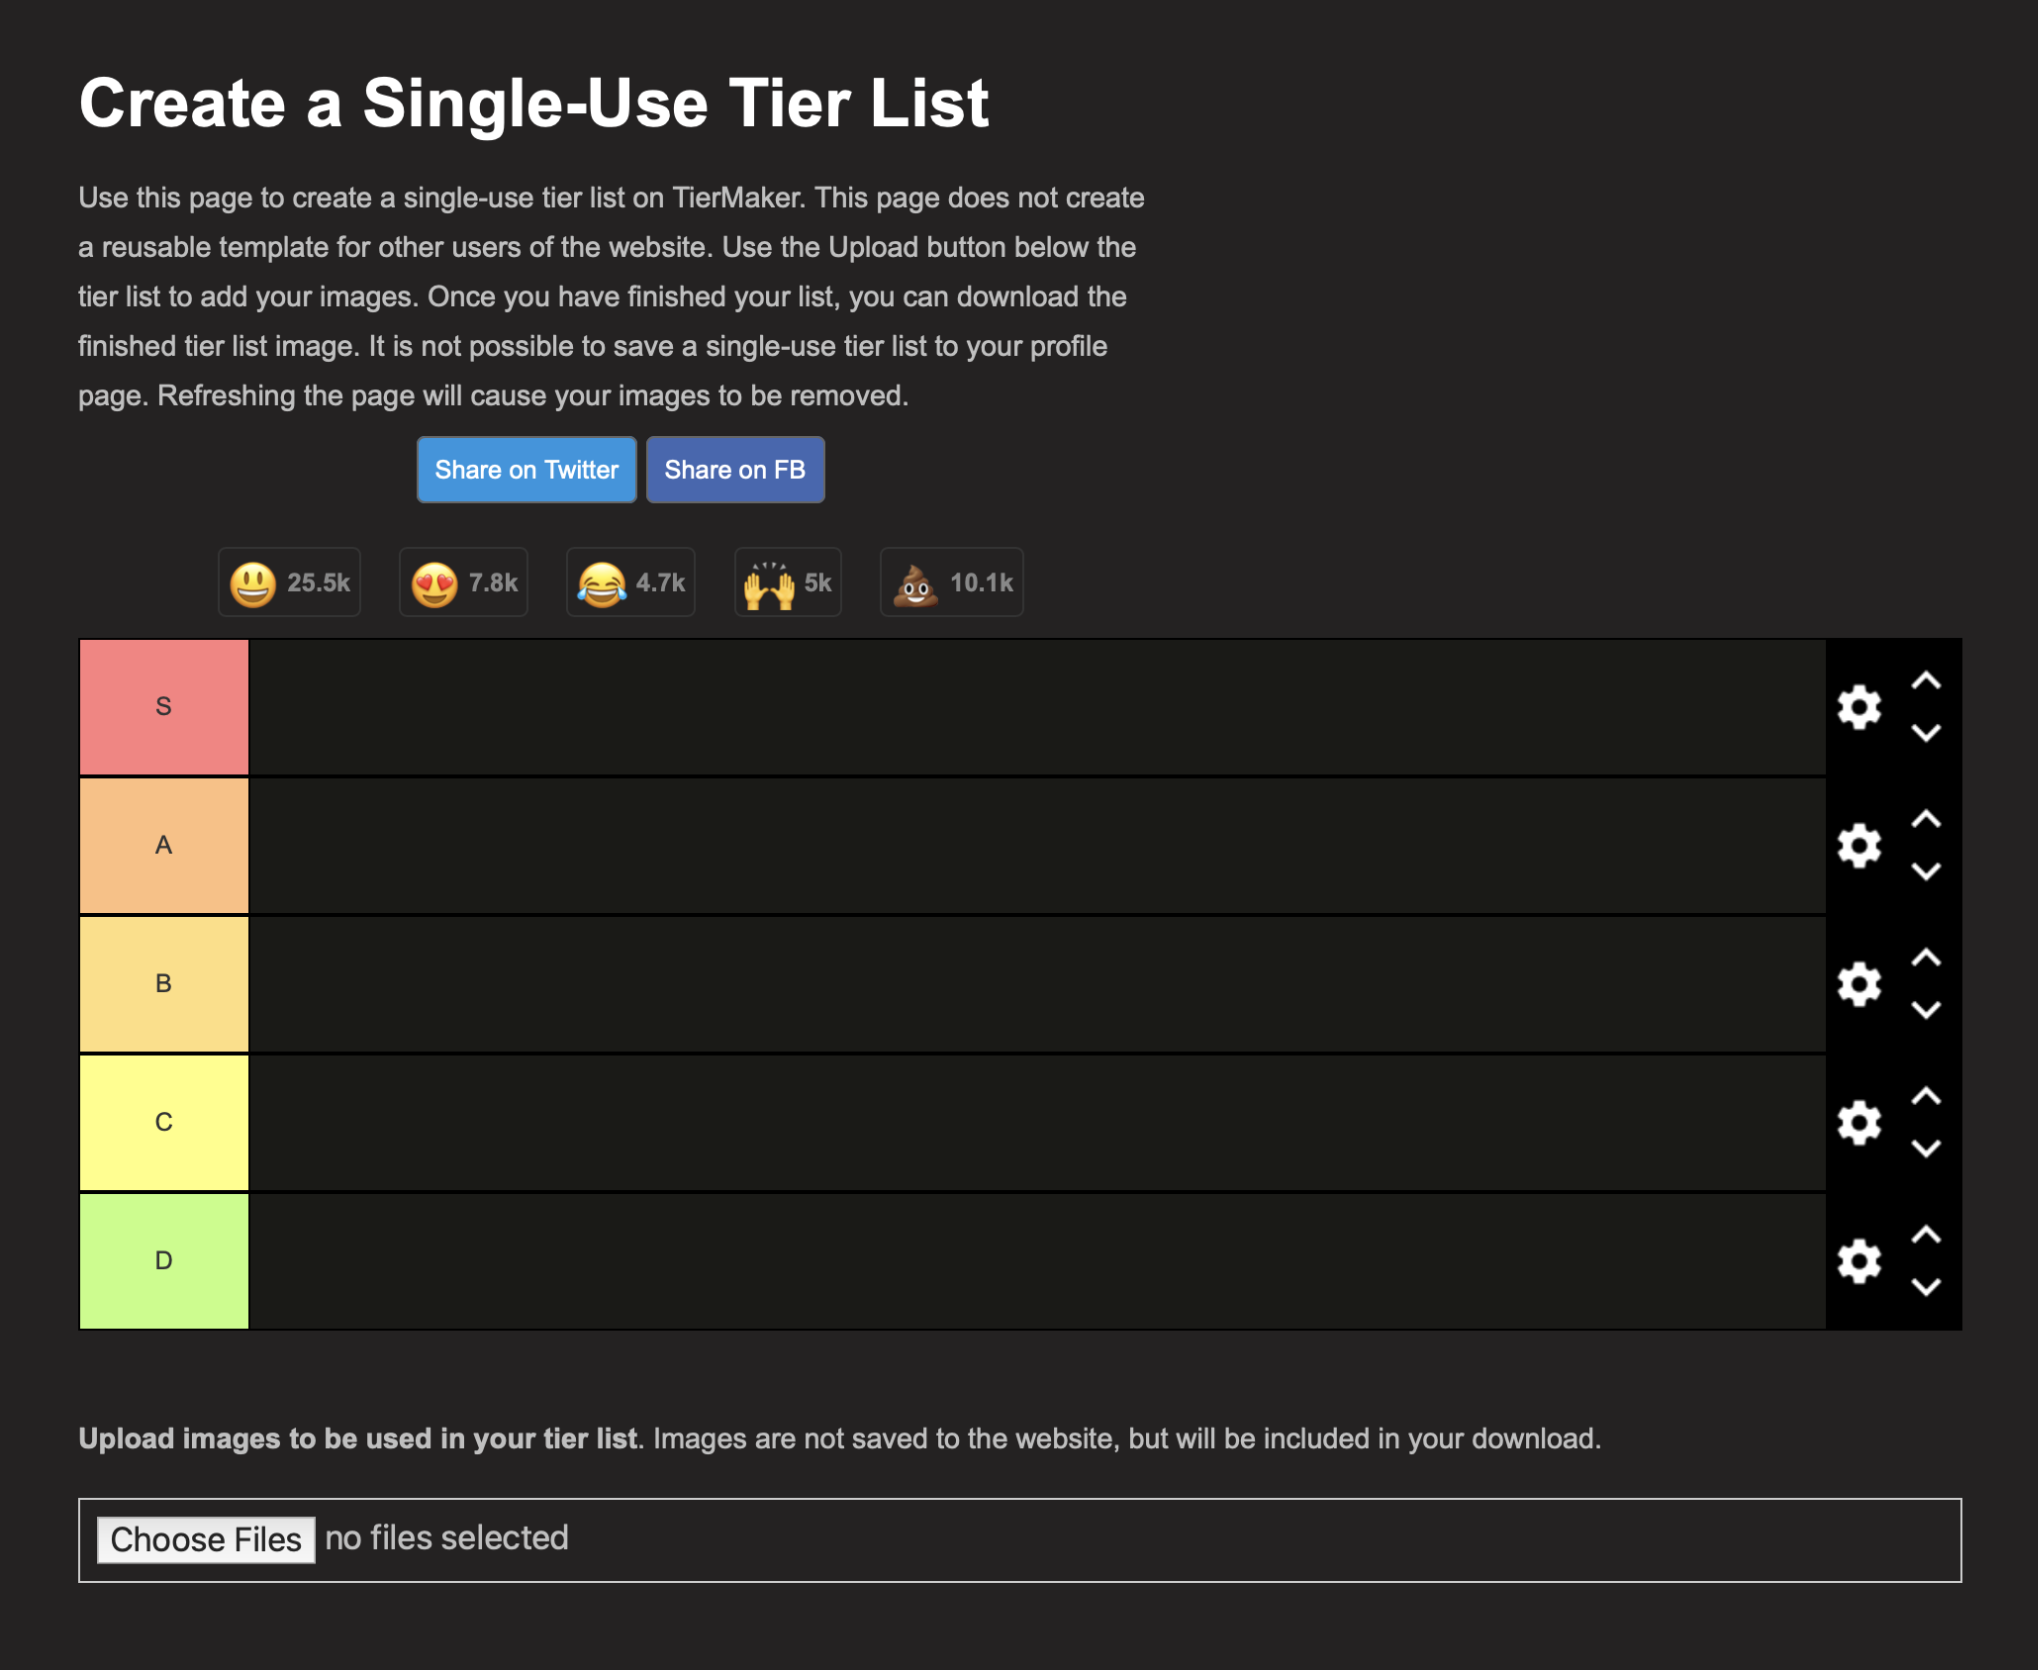
Task: Click the settings gear icon for B tier
Action: 1859,981
